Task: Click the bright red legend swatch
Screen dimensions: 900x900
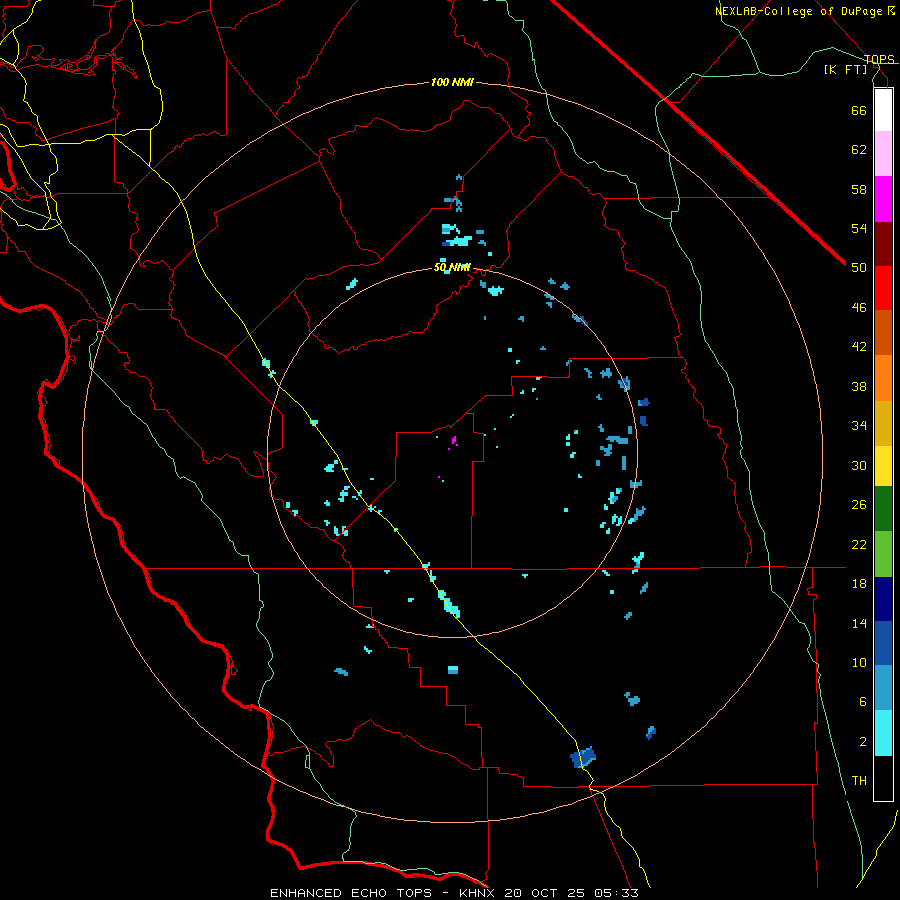Action: pos(883,288)
